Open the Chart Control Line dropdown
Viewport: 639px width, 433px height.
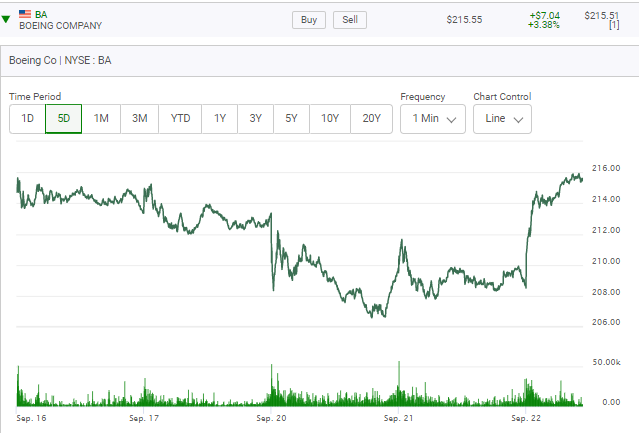click(x=502, y=119)
